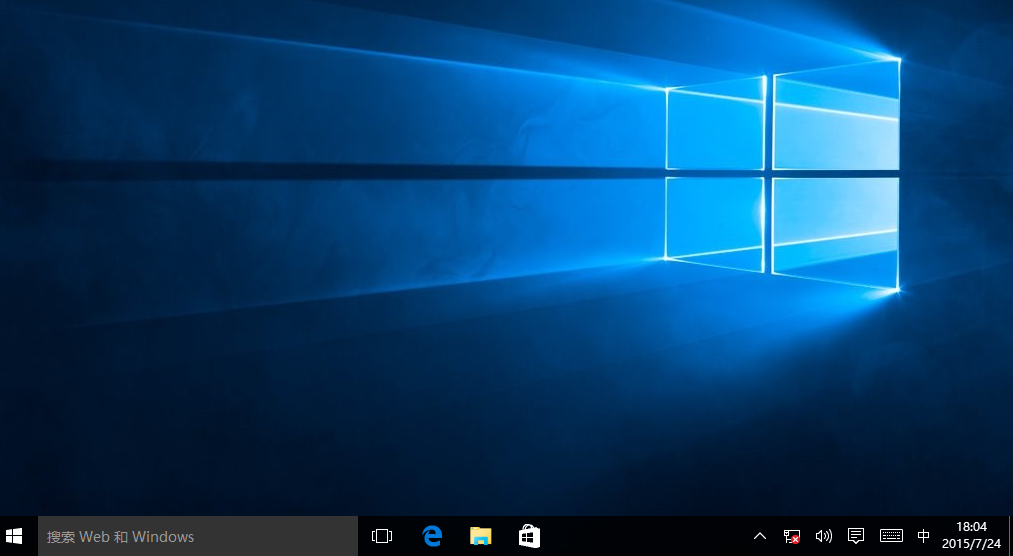Open the Windows Store app
Viewport: 1013px width, 556px height.
(529, 536)
